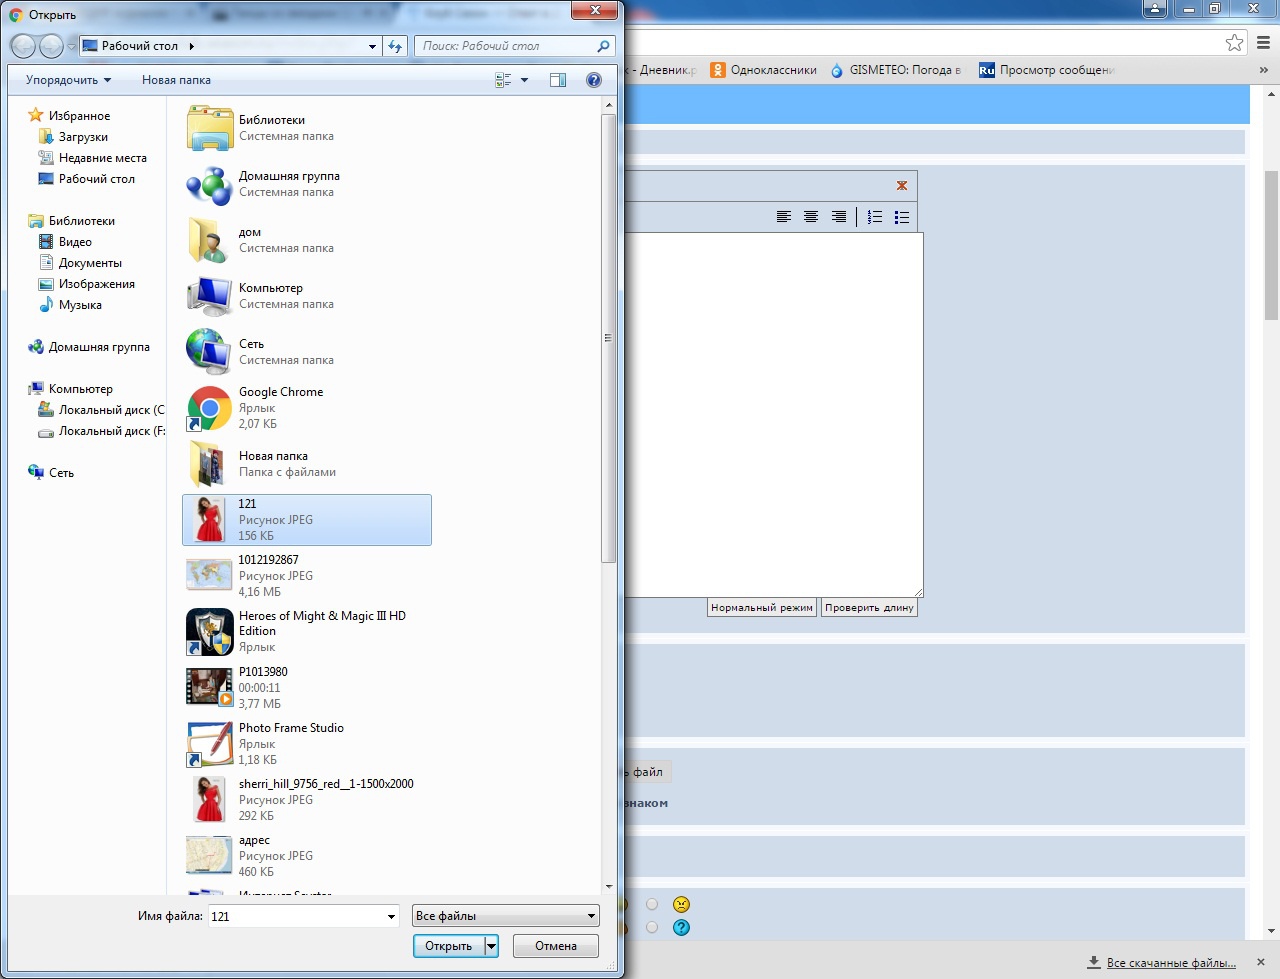Image resolution: width=1280 pixels, height=979 pixels.
Task: Align text left in the browser editor
Action: pyautogui.click(x=784, y=217)
